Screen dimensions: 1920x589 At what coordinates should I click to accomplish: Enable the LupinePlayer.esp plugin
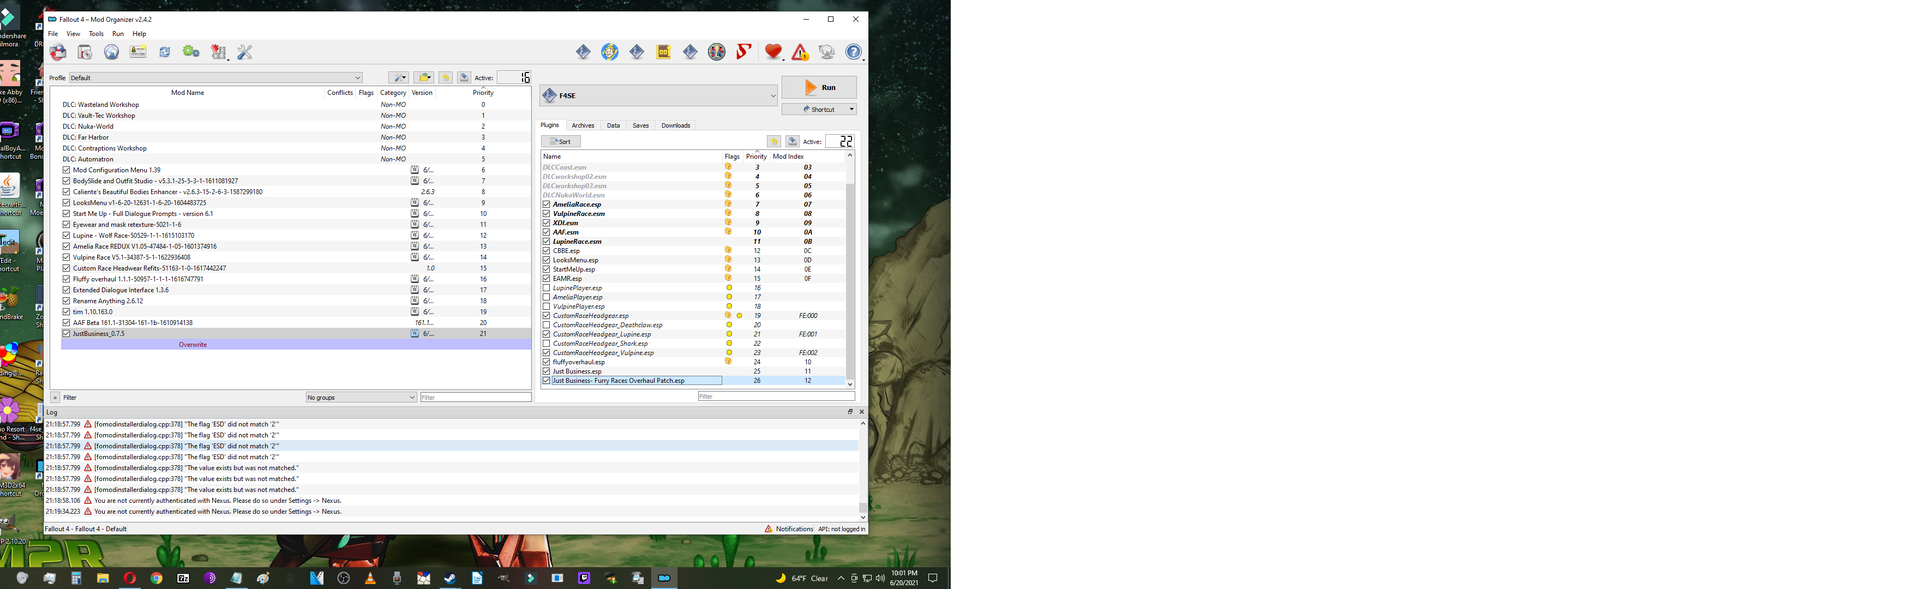(546, 288)
